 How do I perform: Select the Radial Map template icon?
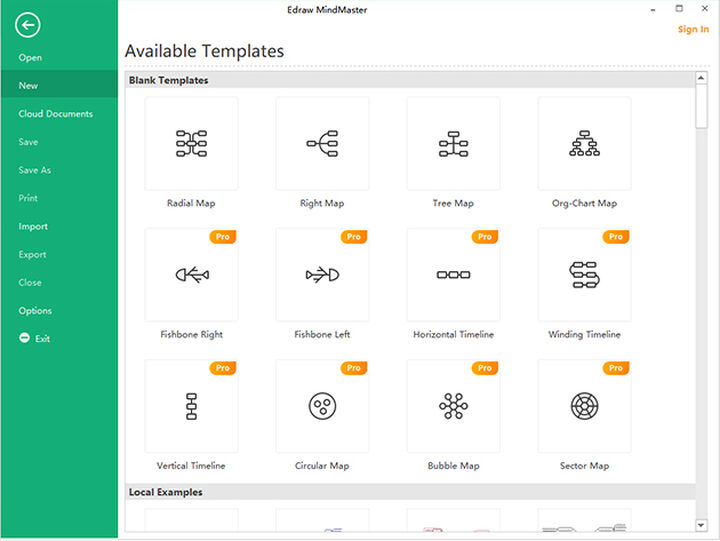191,144
